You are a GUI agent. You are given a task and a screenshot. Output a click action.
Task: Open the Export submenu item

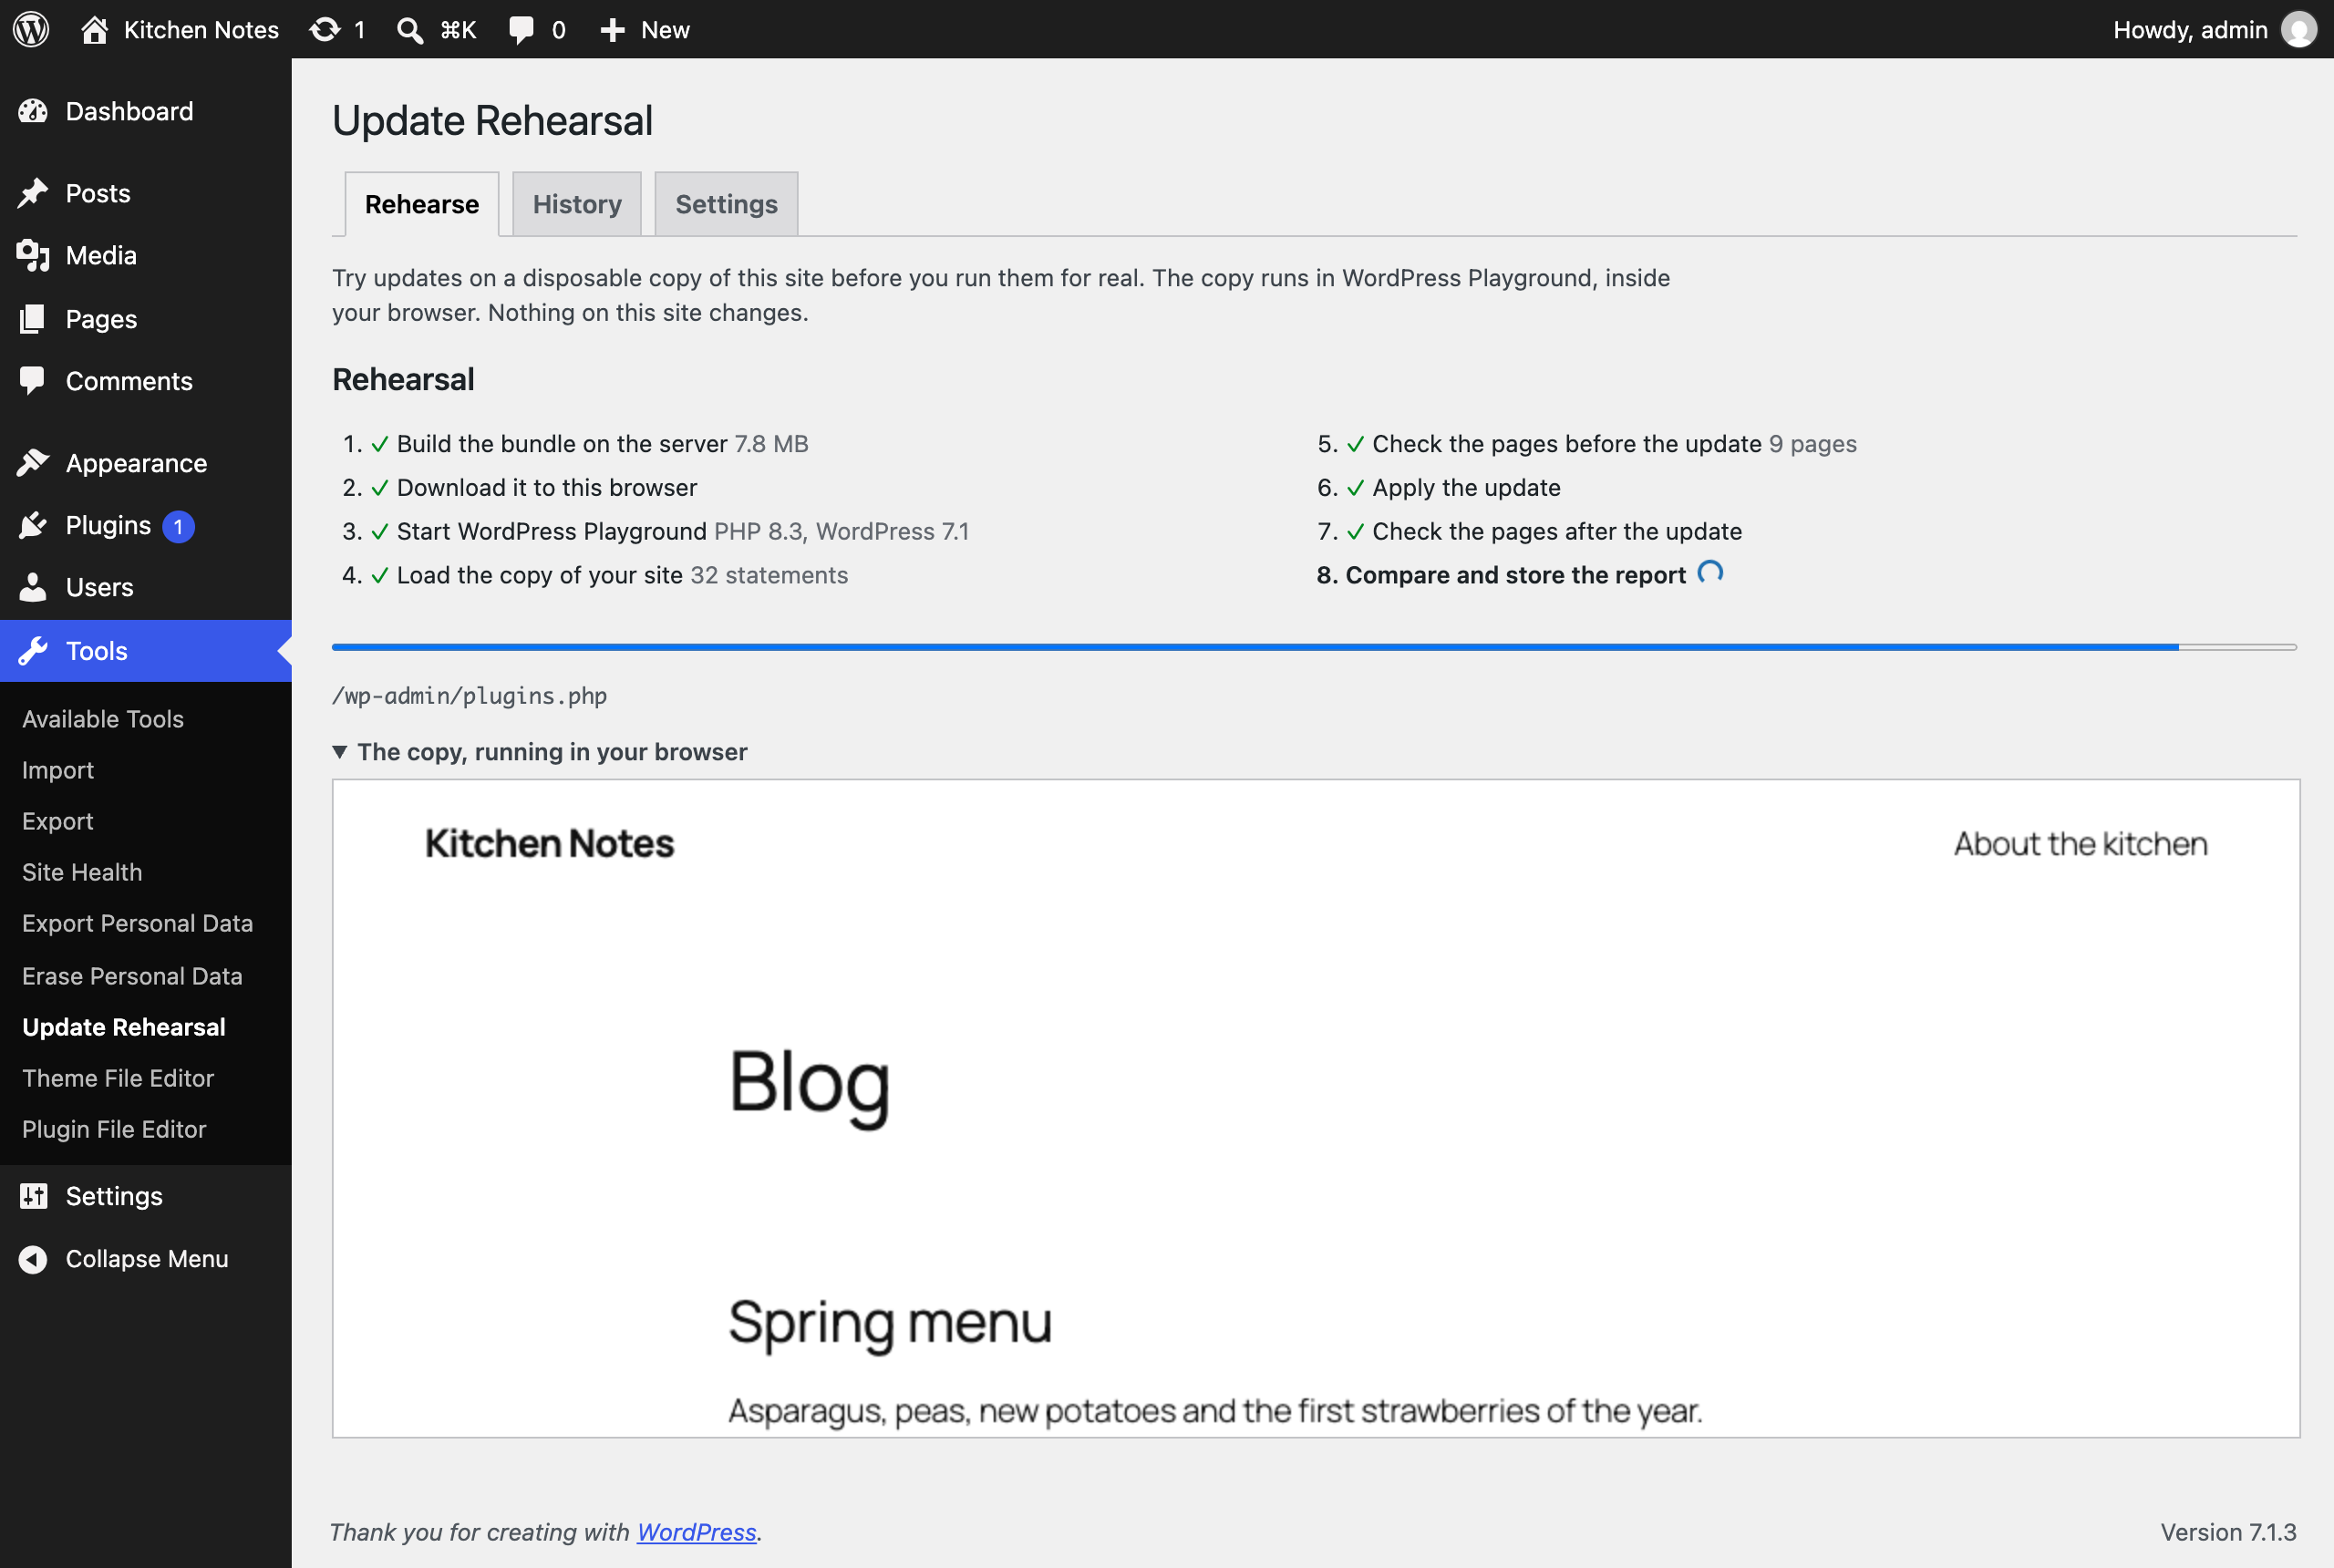(x=58, y=821)
